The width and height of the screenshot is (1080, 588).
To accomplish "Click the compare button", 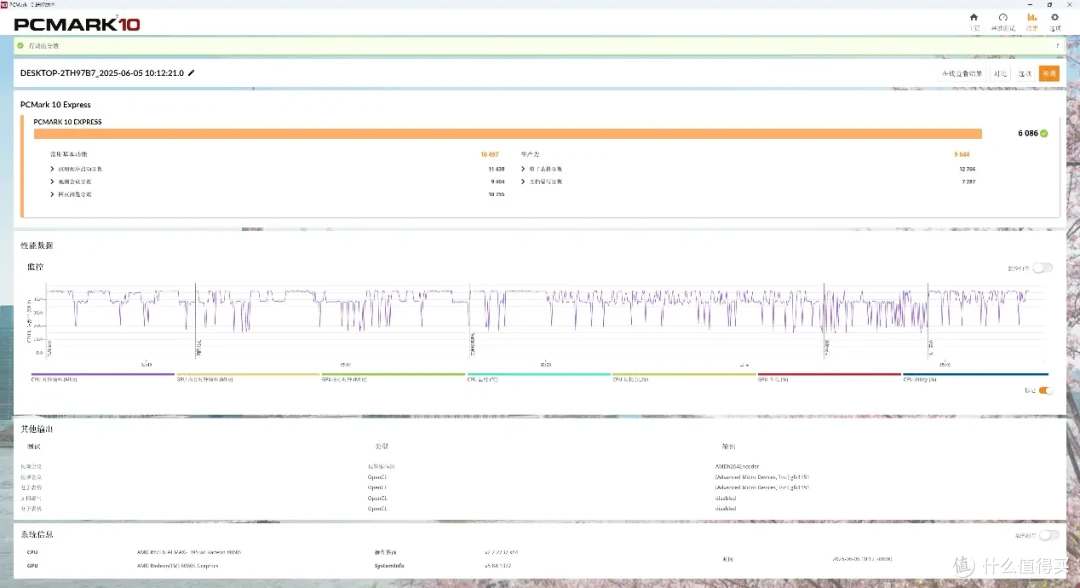I will [x=1000, y=74].
